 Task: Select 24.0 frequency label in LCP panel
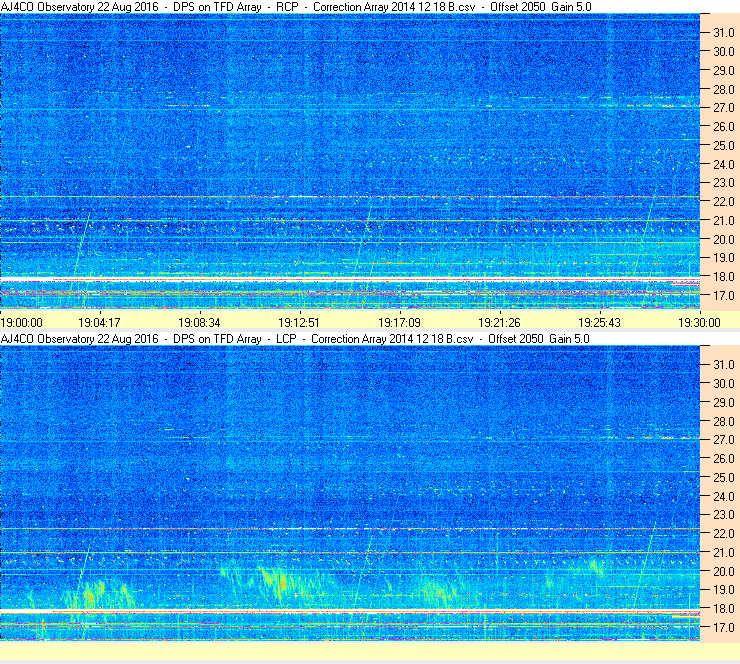point(723,496)
